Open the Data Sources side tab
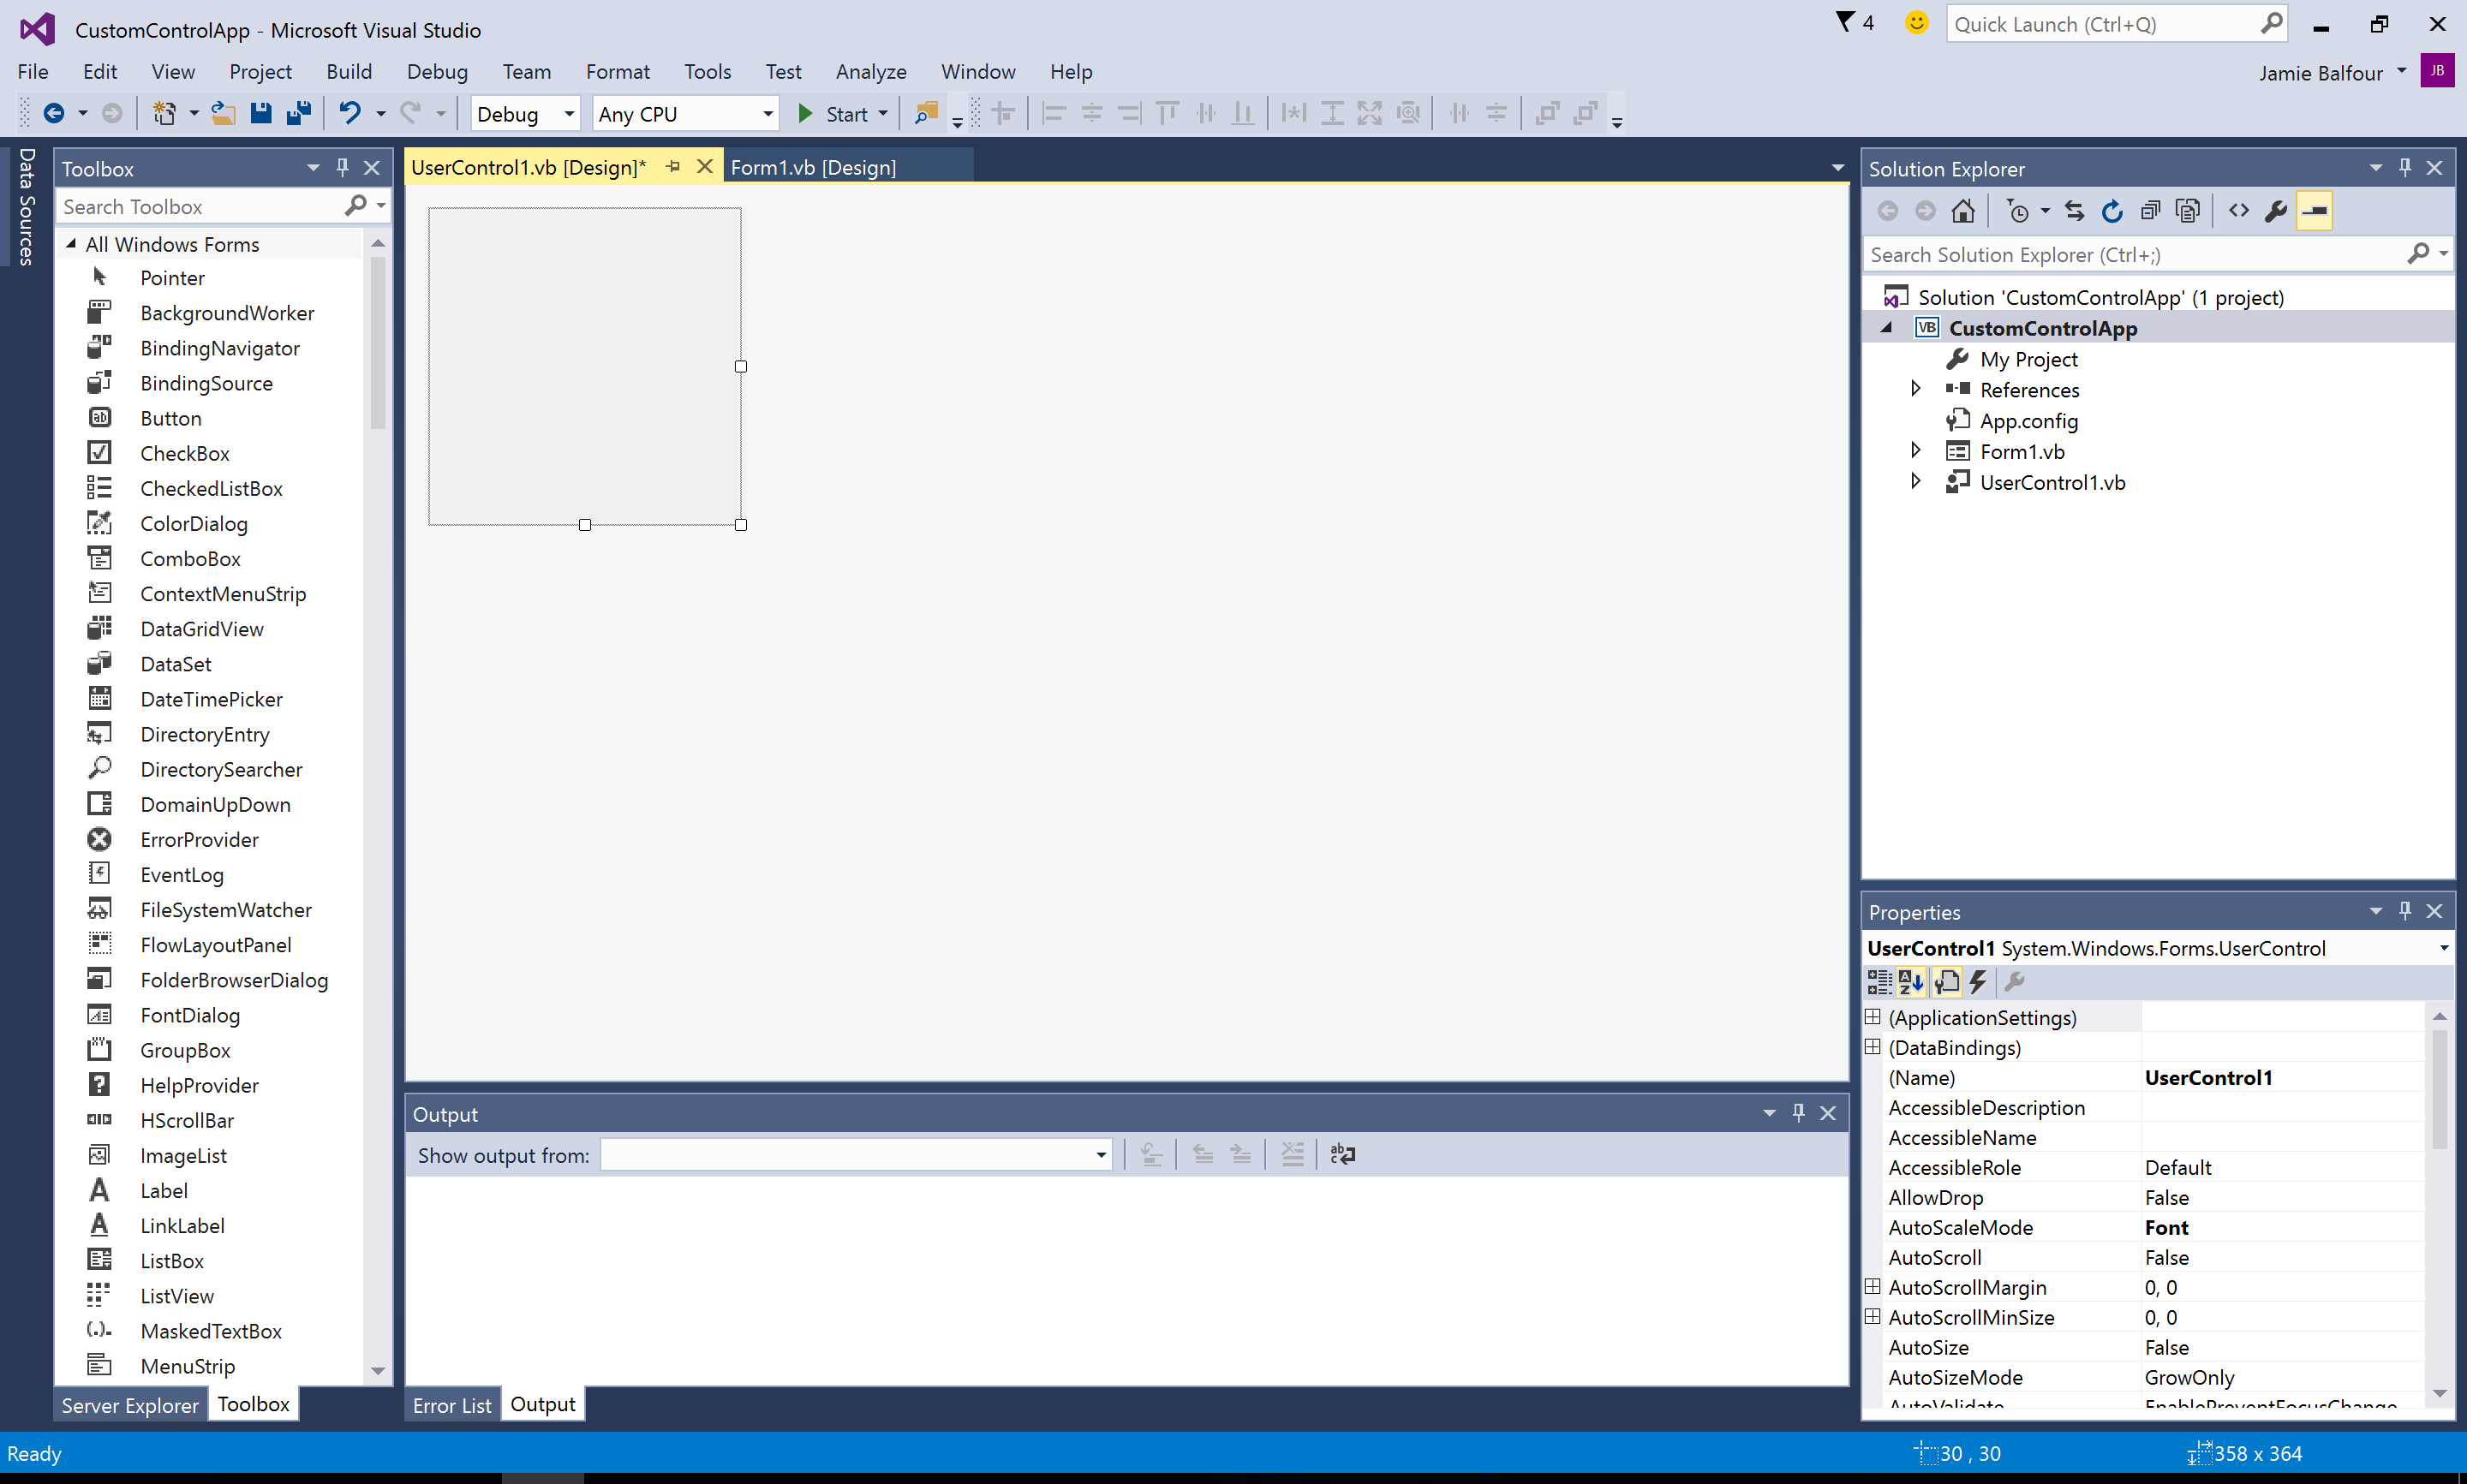The width and height of the screenshot is (2467, 1484). (x=26, y=206)
